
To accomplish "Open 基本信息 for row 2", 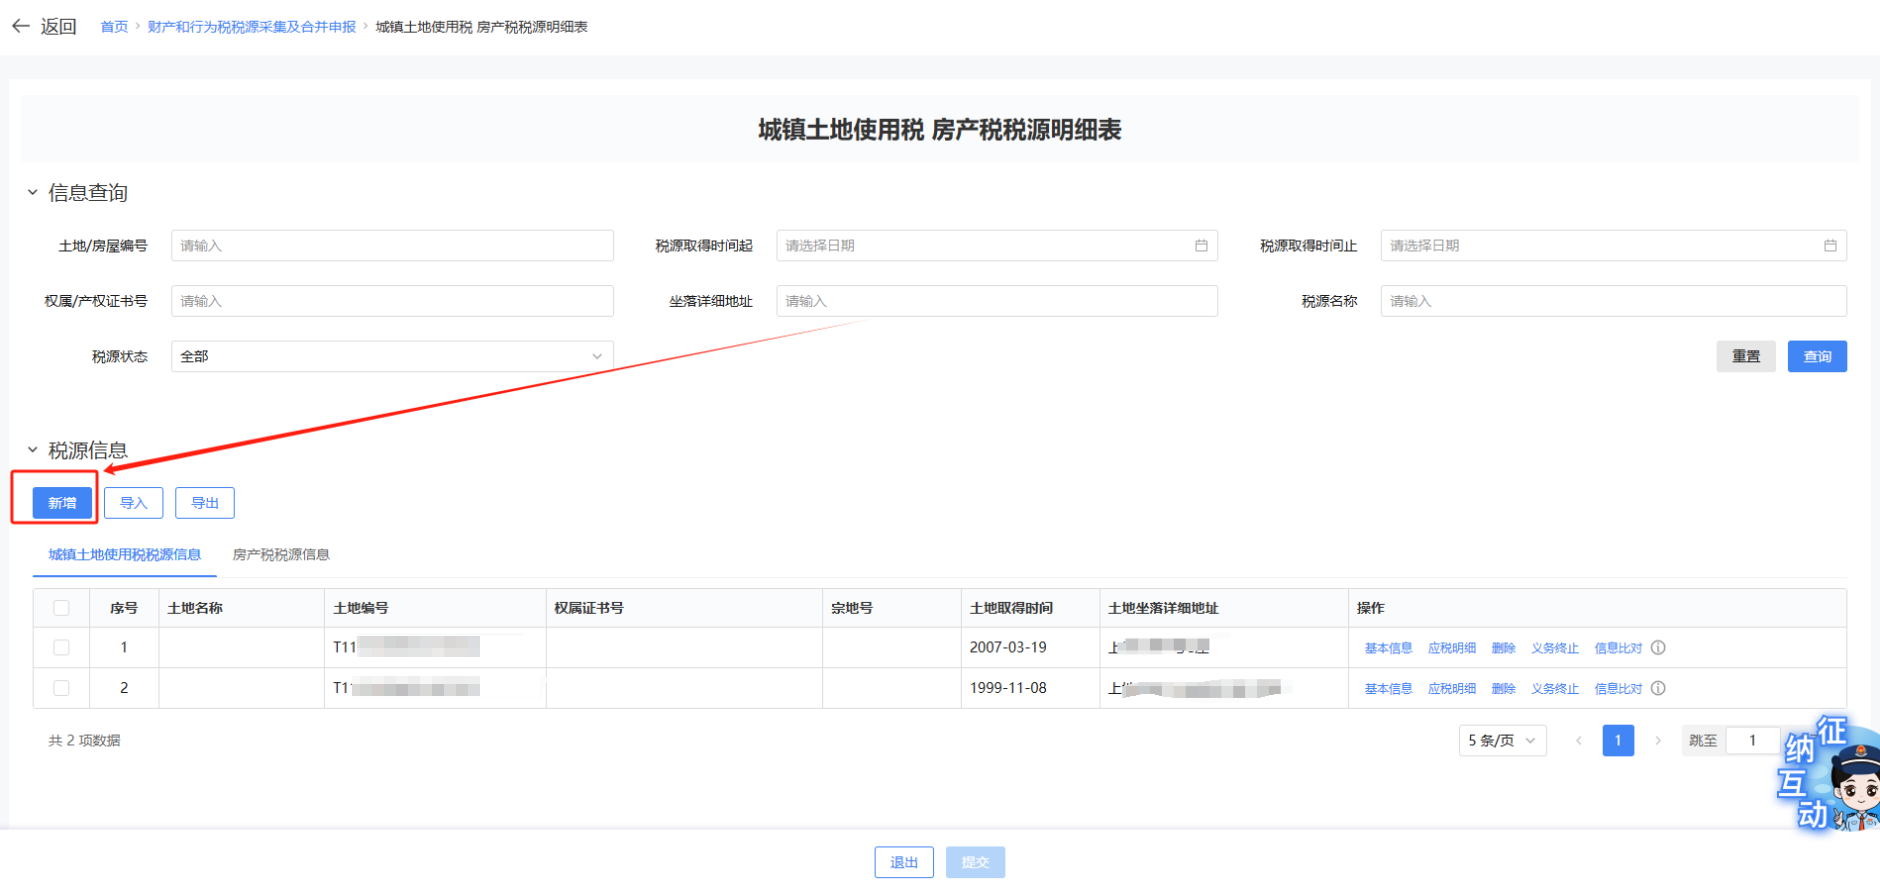I will click(1388, 688).
